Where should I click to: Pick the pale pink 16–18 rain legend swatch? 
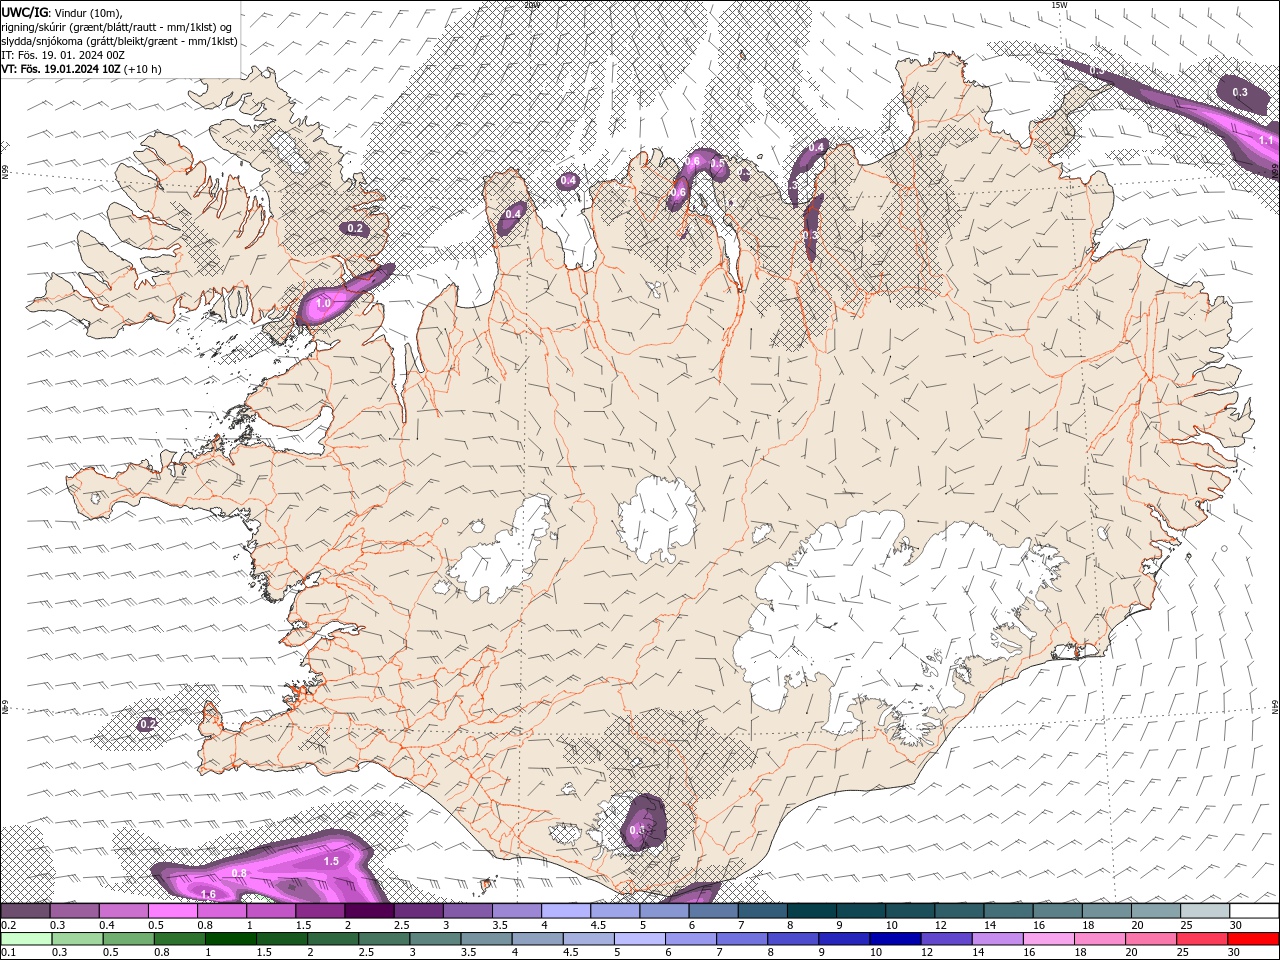1049,940
